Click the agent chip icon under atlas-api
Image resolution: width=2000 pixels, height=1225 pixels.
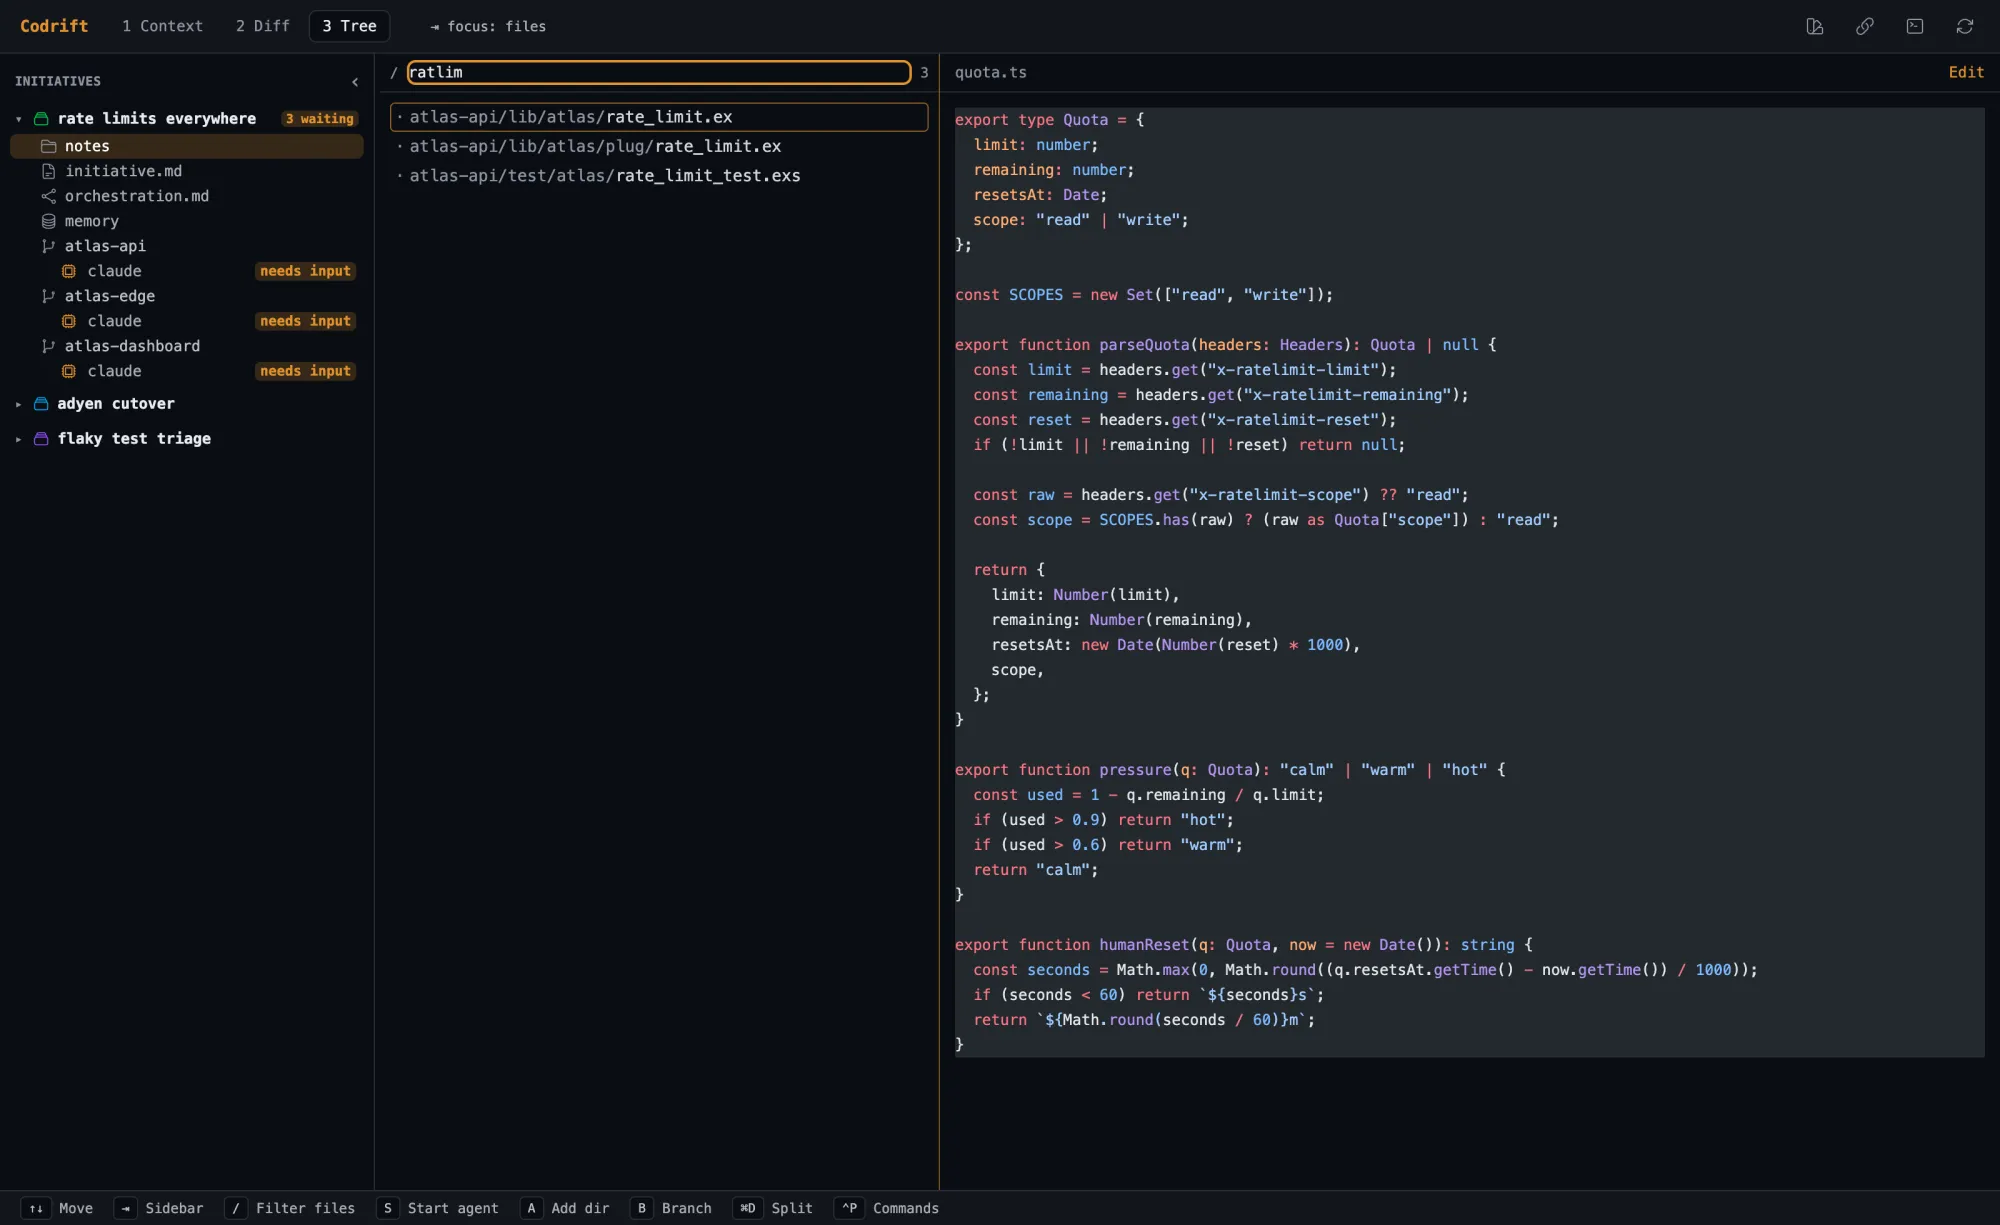point(69,271)
